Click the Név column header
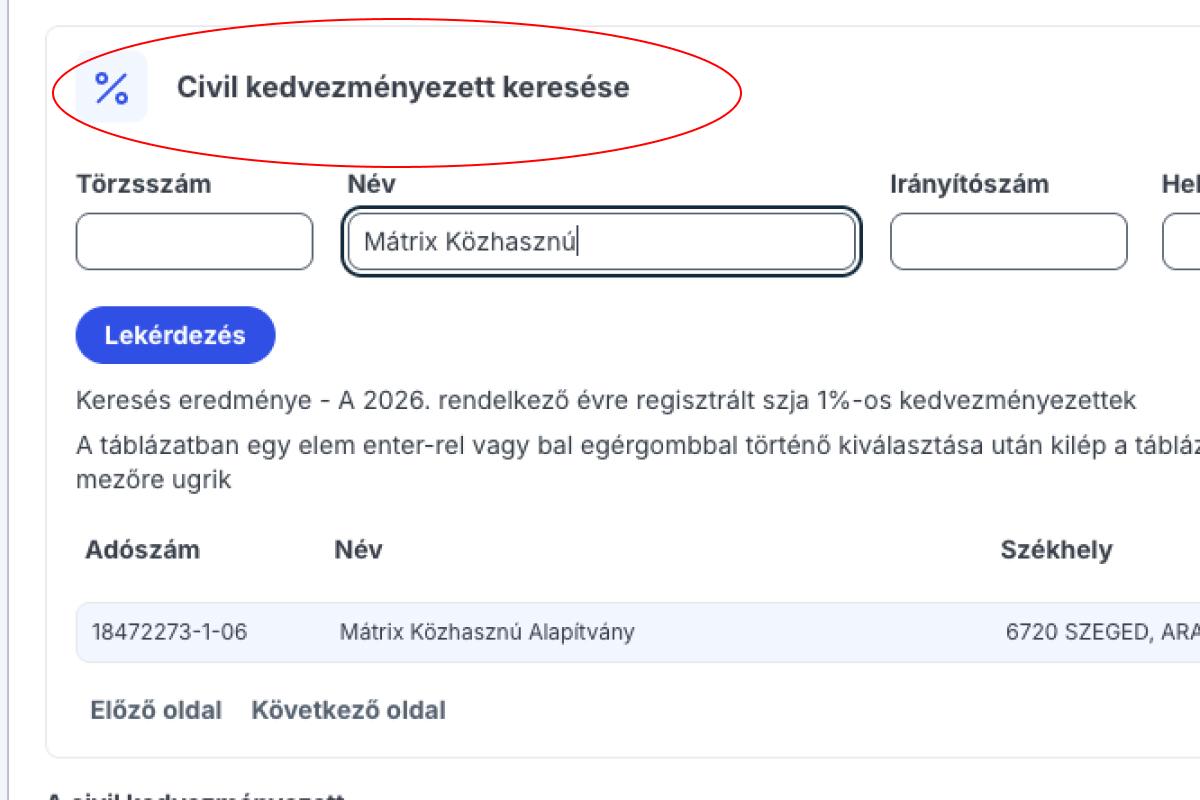The height and width of the screenshot is (800, 1200). (360, 550)
